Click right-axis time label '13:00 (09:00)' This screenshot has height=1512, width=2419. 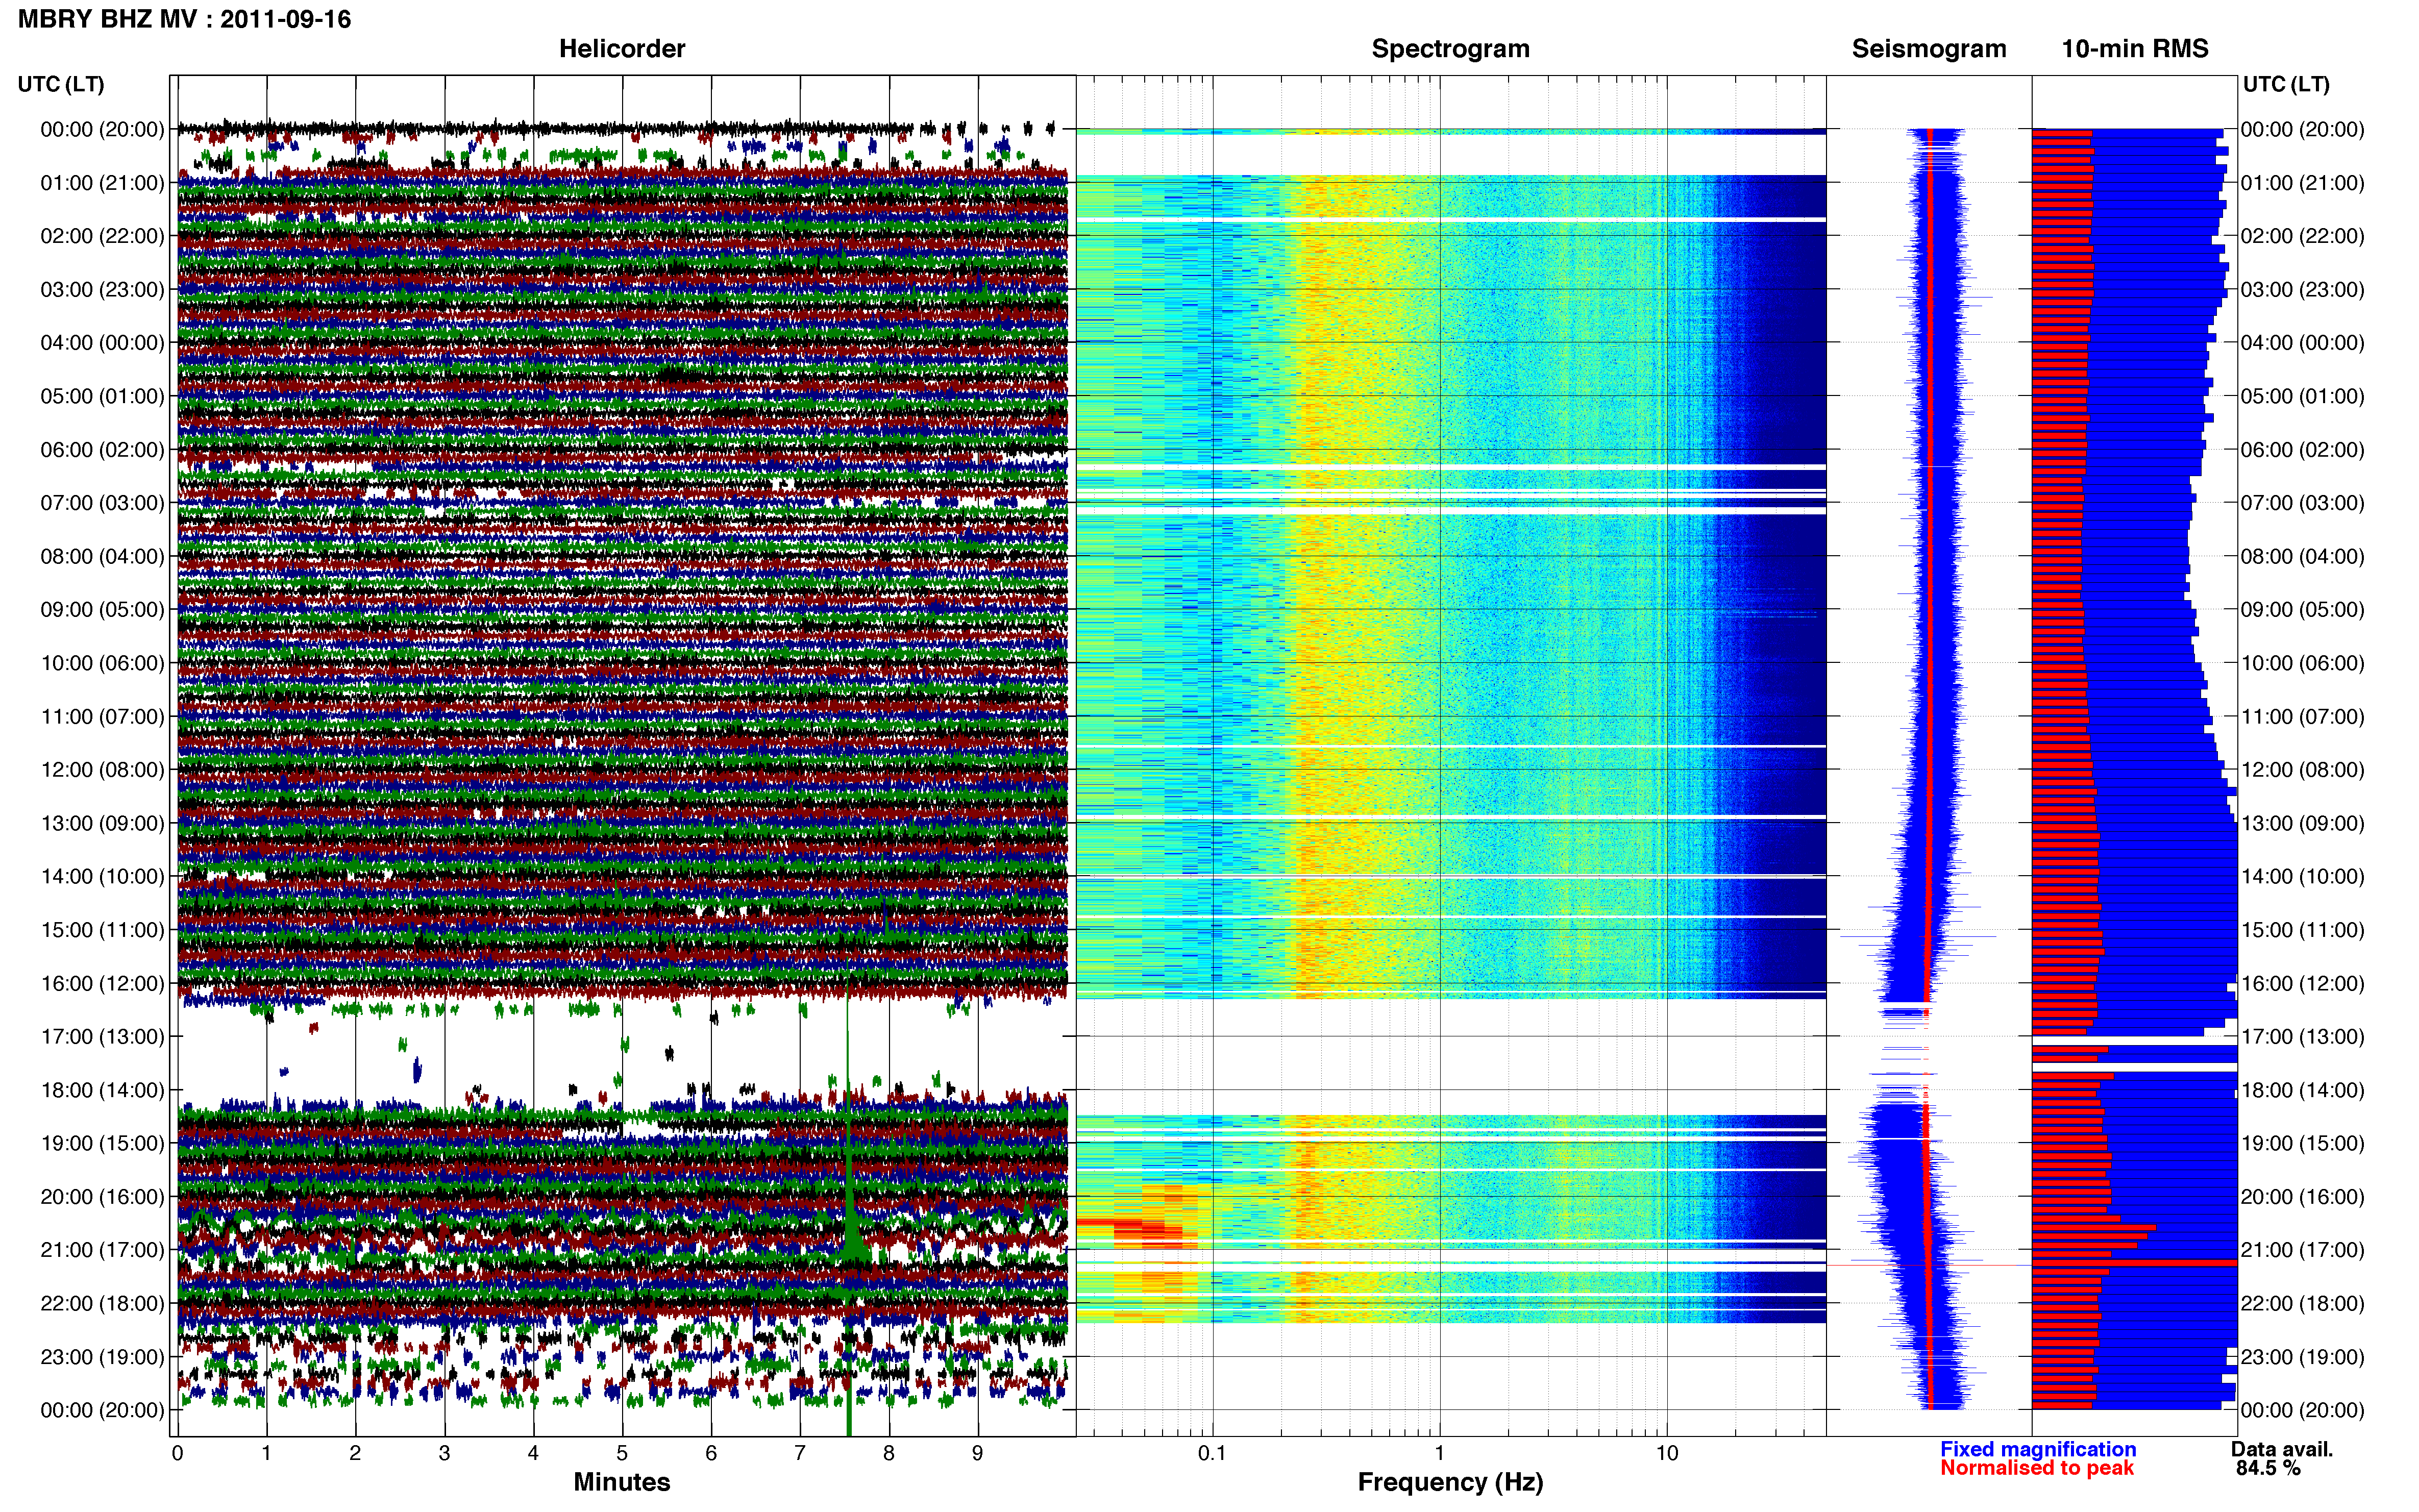tap(2303, 823)
